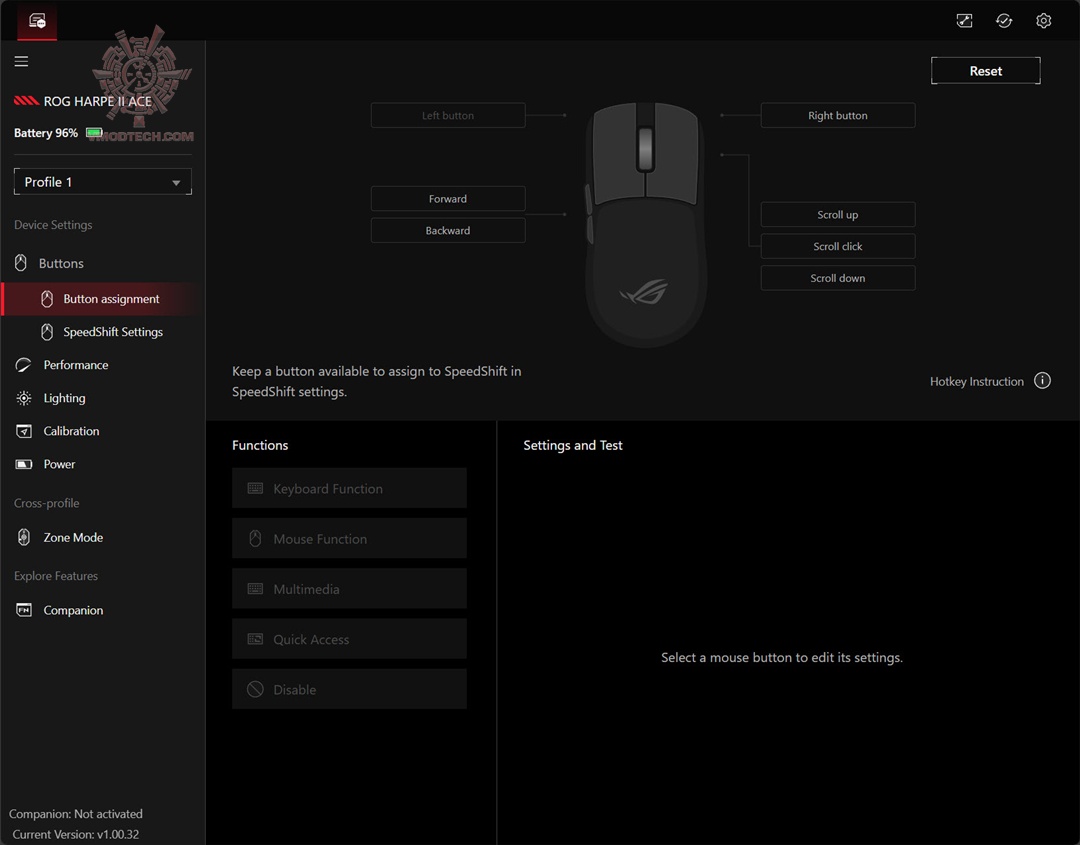Image resolution: width=1080 pixels, height=845 pixels.
Task: Click the battery level indicator icon
Action: (94, 132)
